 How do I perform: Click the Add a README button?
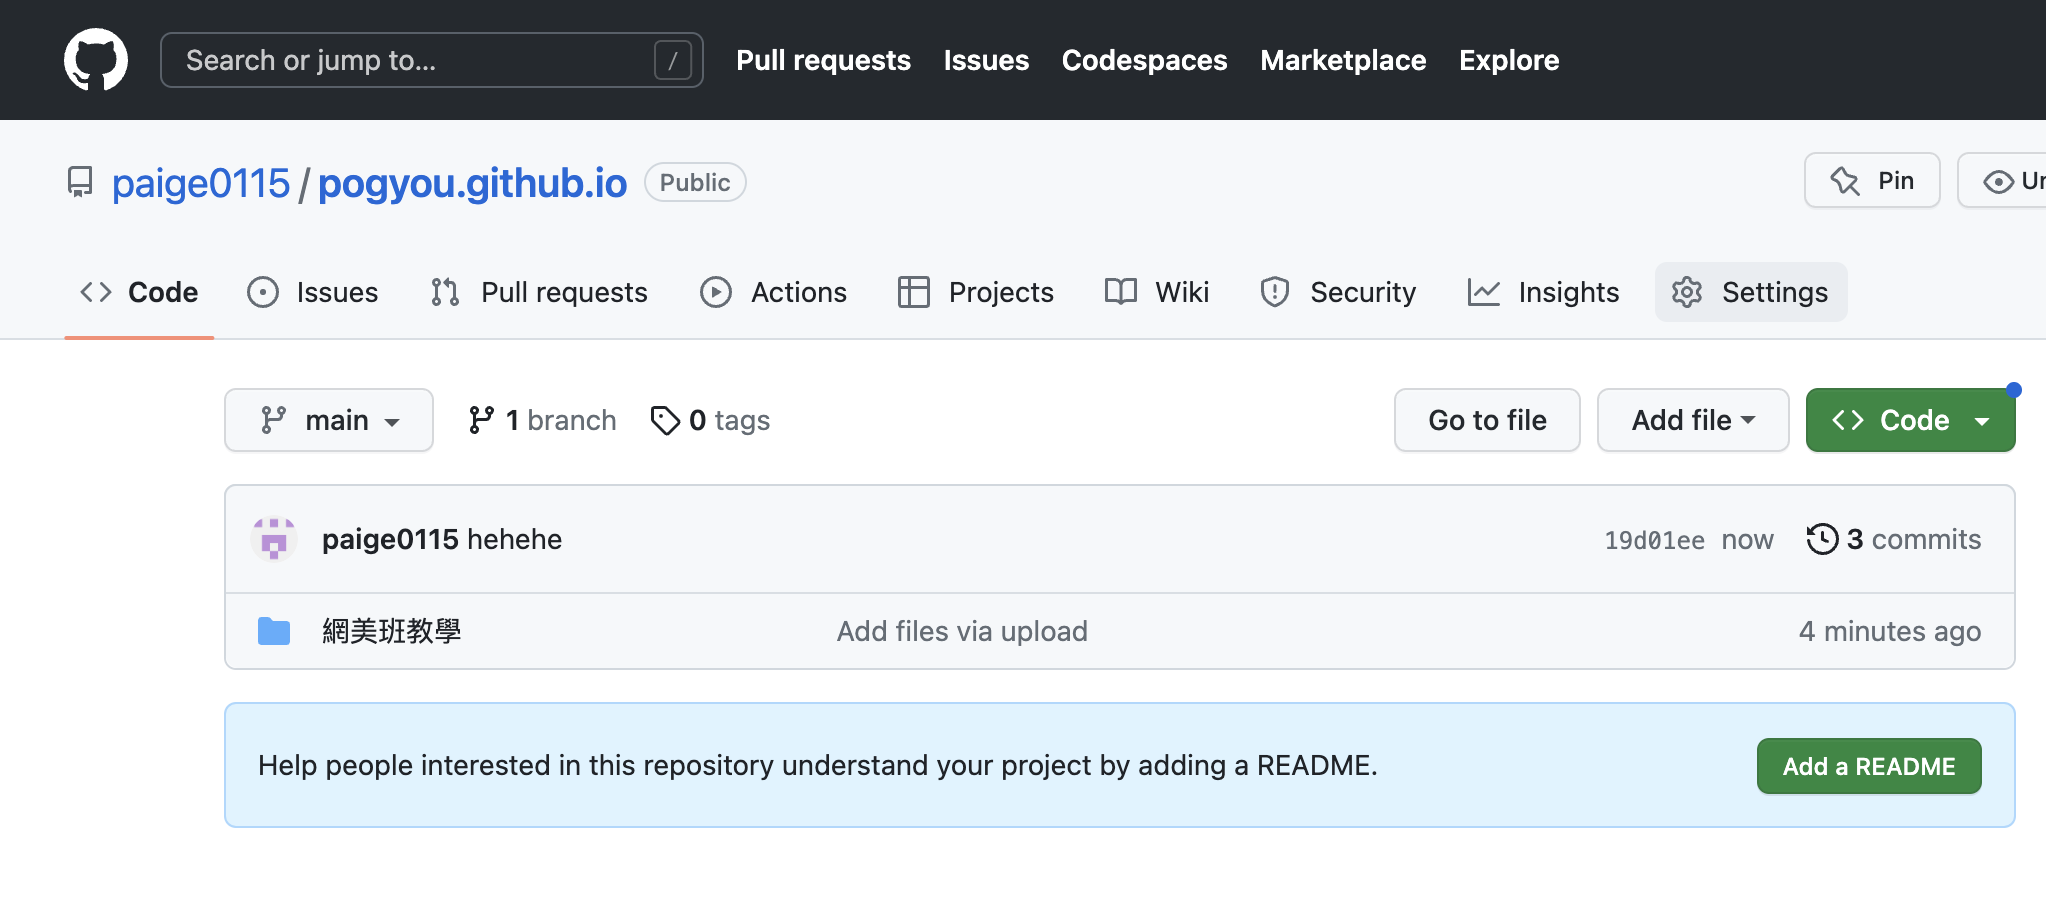pos(1869,766)
